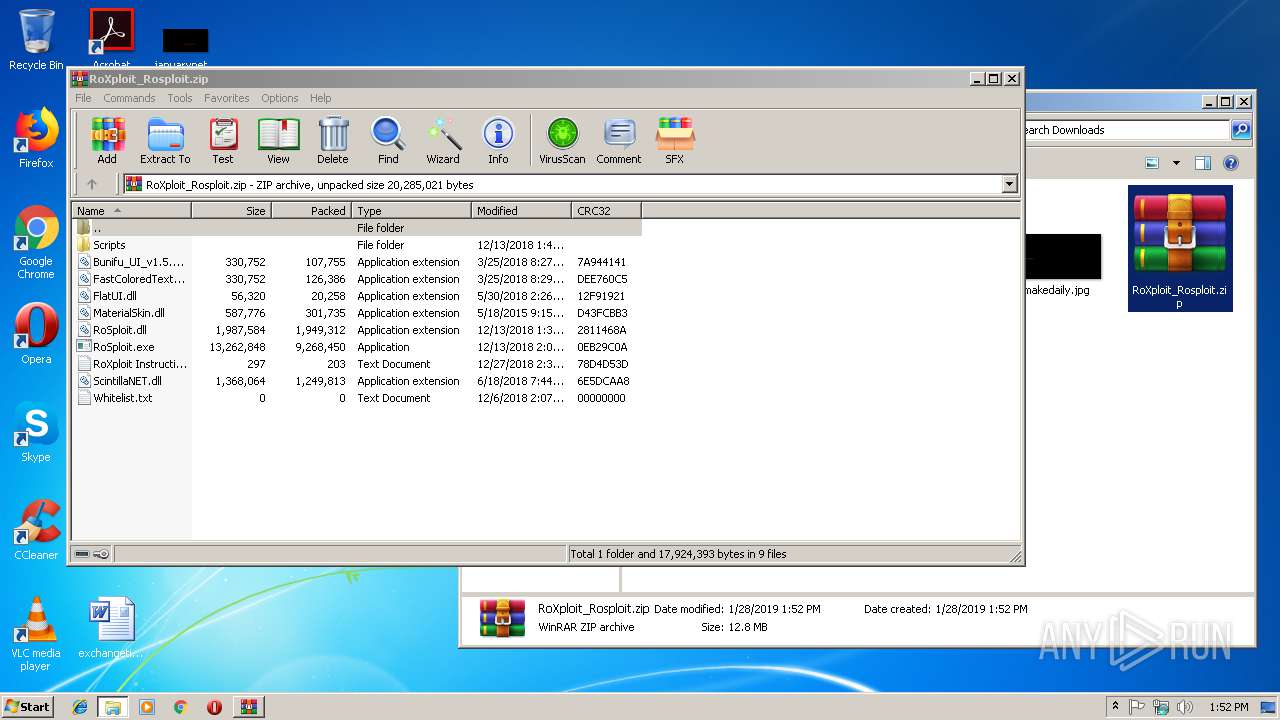The width and height of the screenshot is (1280, 720).
Task: Click the WinRAR taskbar button
Action: pos(248,707)
